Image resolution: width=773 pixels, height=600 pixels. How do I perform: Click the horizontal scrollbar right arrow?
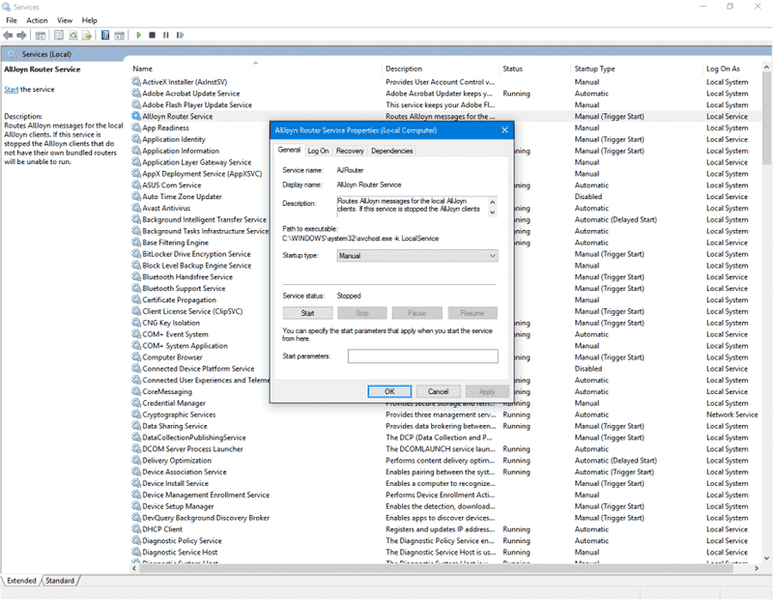point(757,568)
